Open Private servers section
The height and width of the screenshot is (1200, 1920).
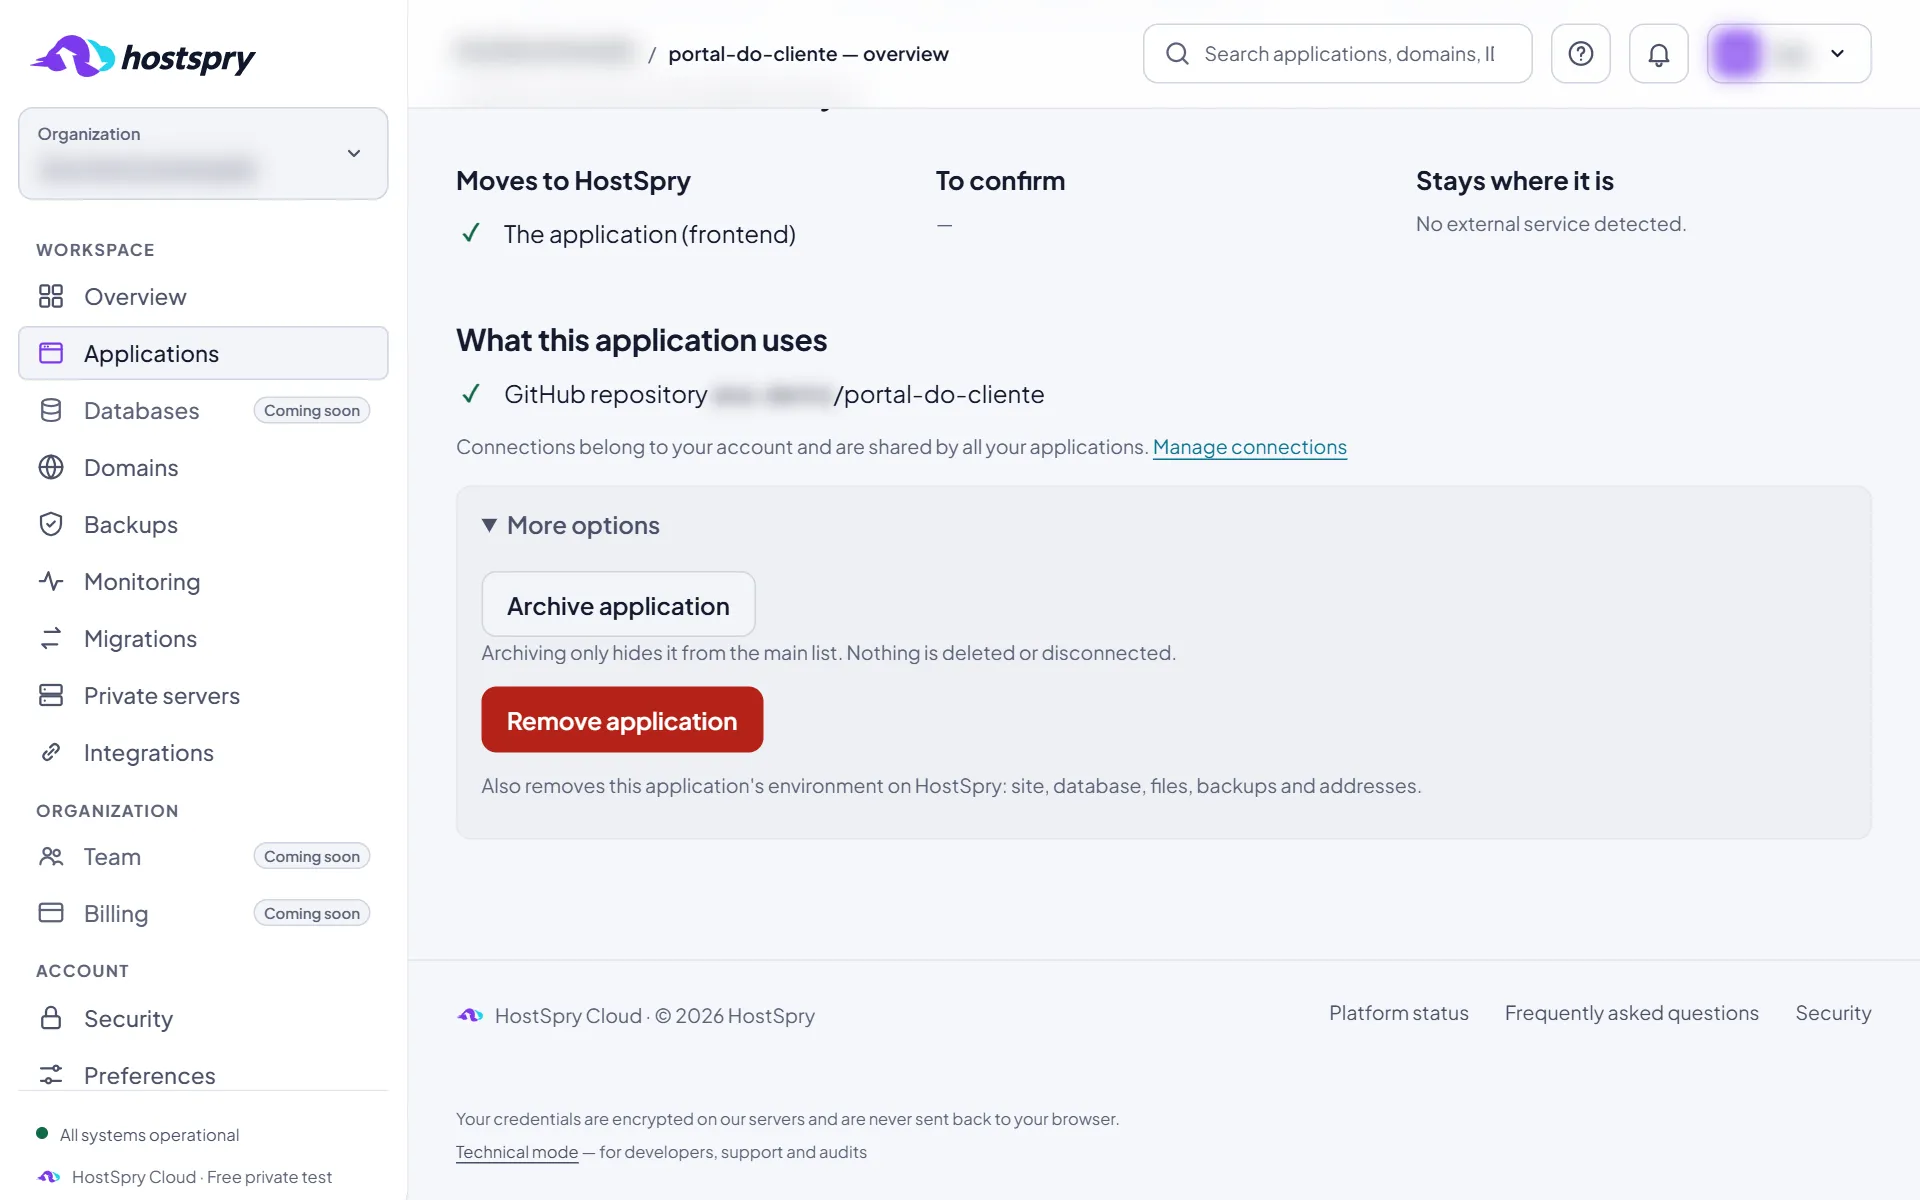203,695
